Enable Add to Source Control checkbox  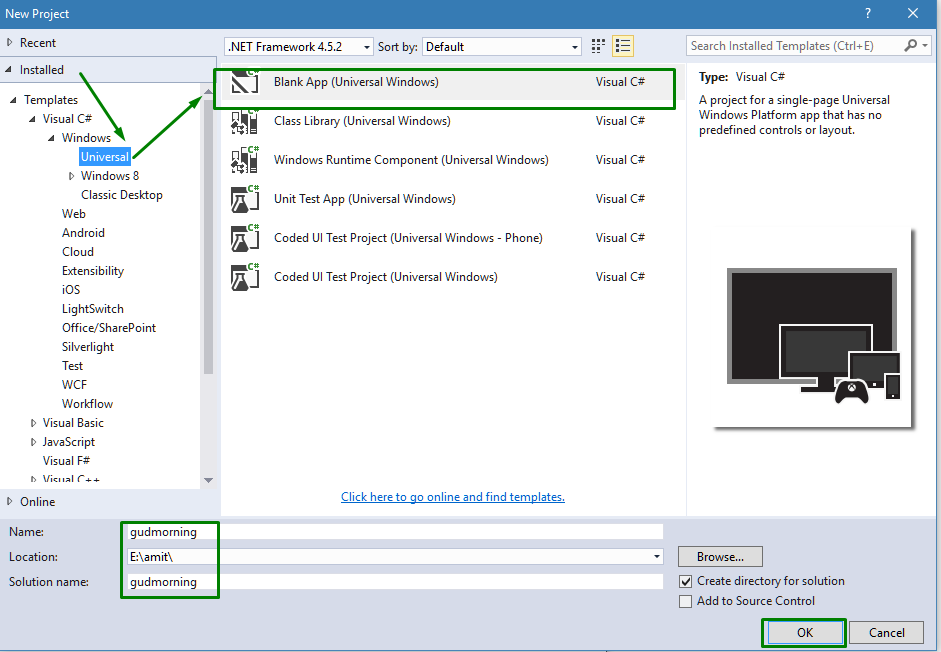point(685,601)
